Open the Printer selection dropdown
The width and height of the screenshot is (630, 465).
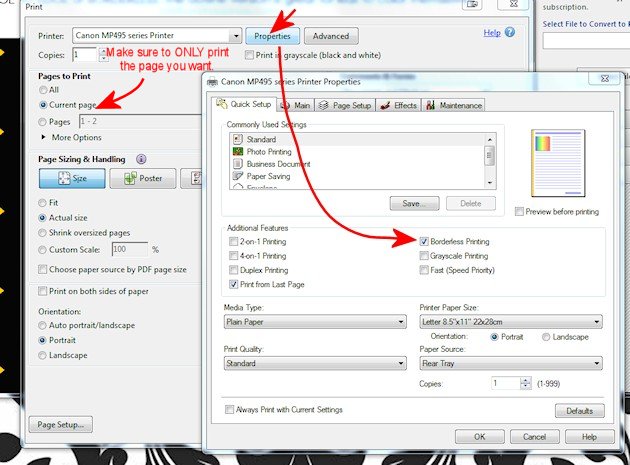(x=157, y=36)
